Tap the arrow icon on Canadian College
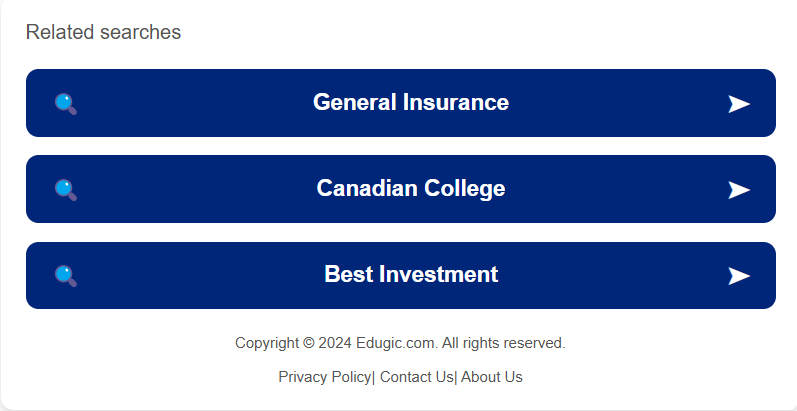797x411 pixels. (739, 190)
